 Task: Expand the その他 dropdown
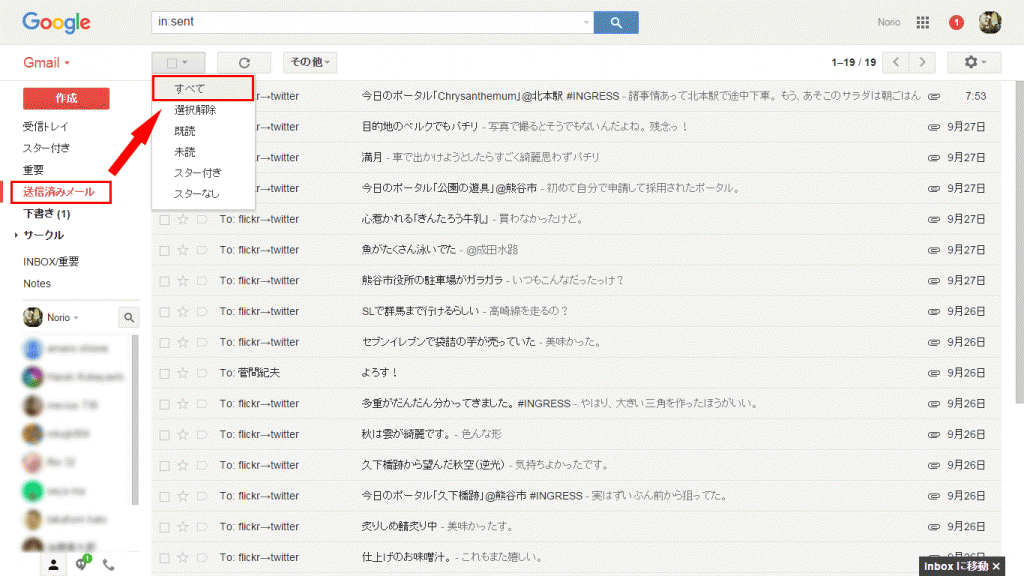coord(310,62)
